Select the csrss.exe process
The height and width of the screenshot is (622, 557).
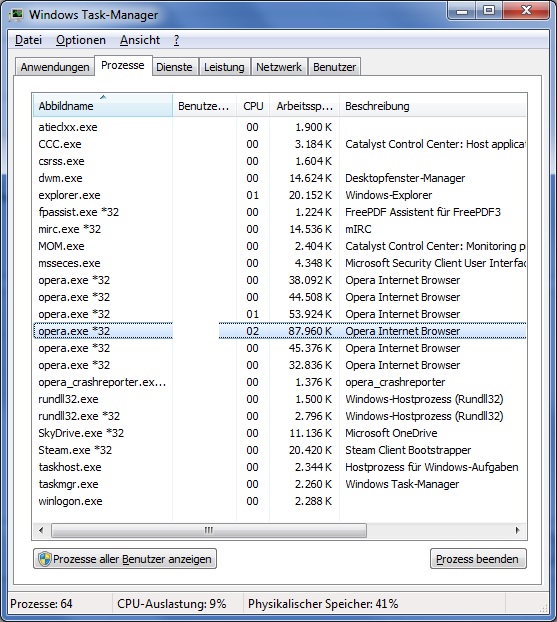pyautogui.click(x=280, y=161)
